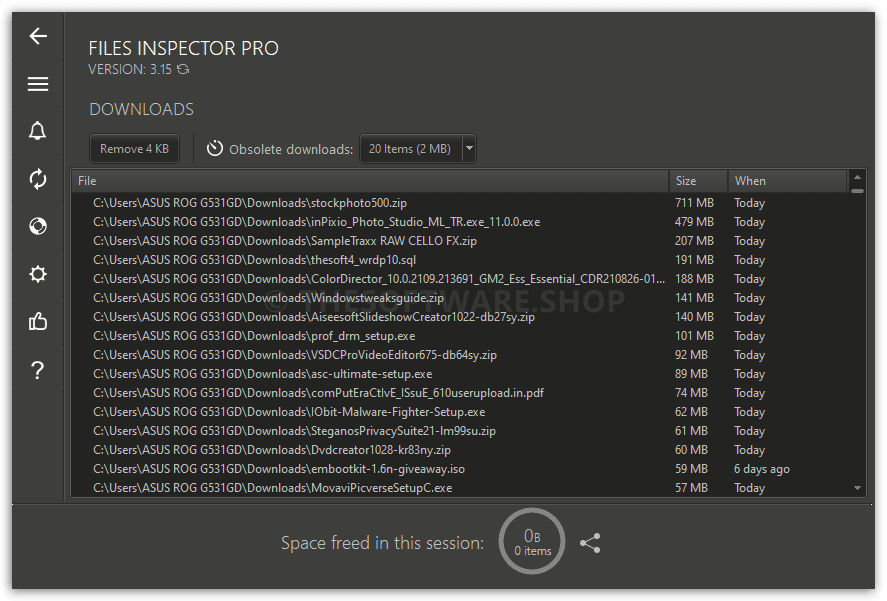887x601 pixels.
Task: Open the lifebuoy support icon
Action: 38,226
